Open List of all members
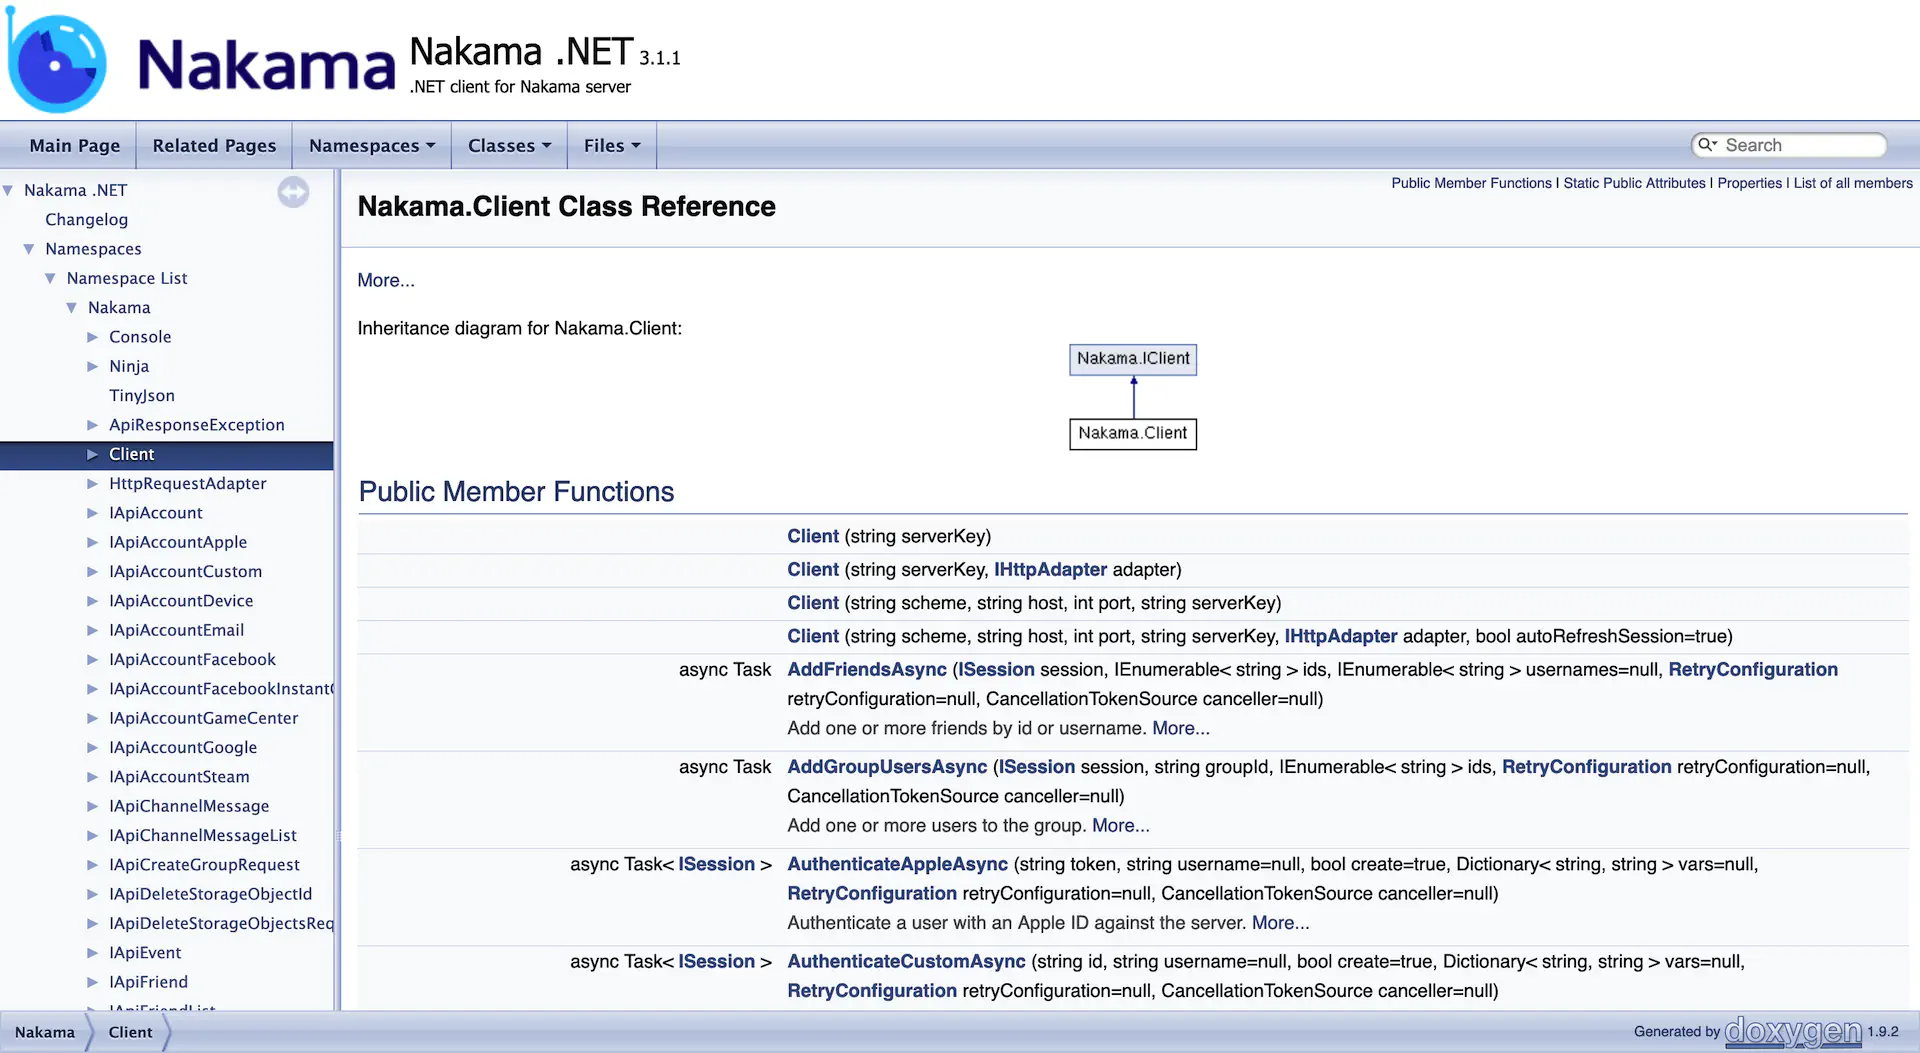The image size is (1920, 1053). 1853,183
